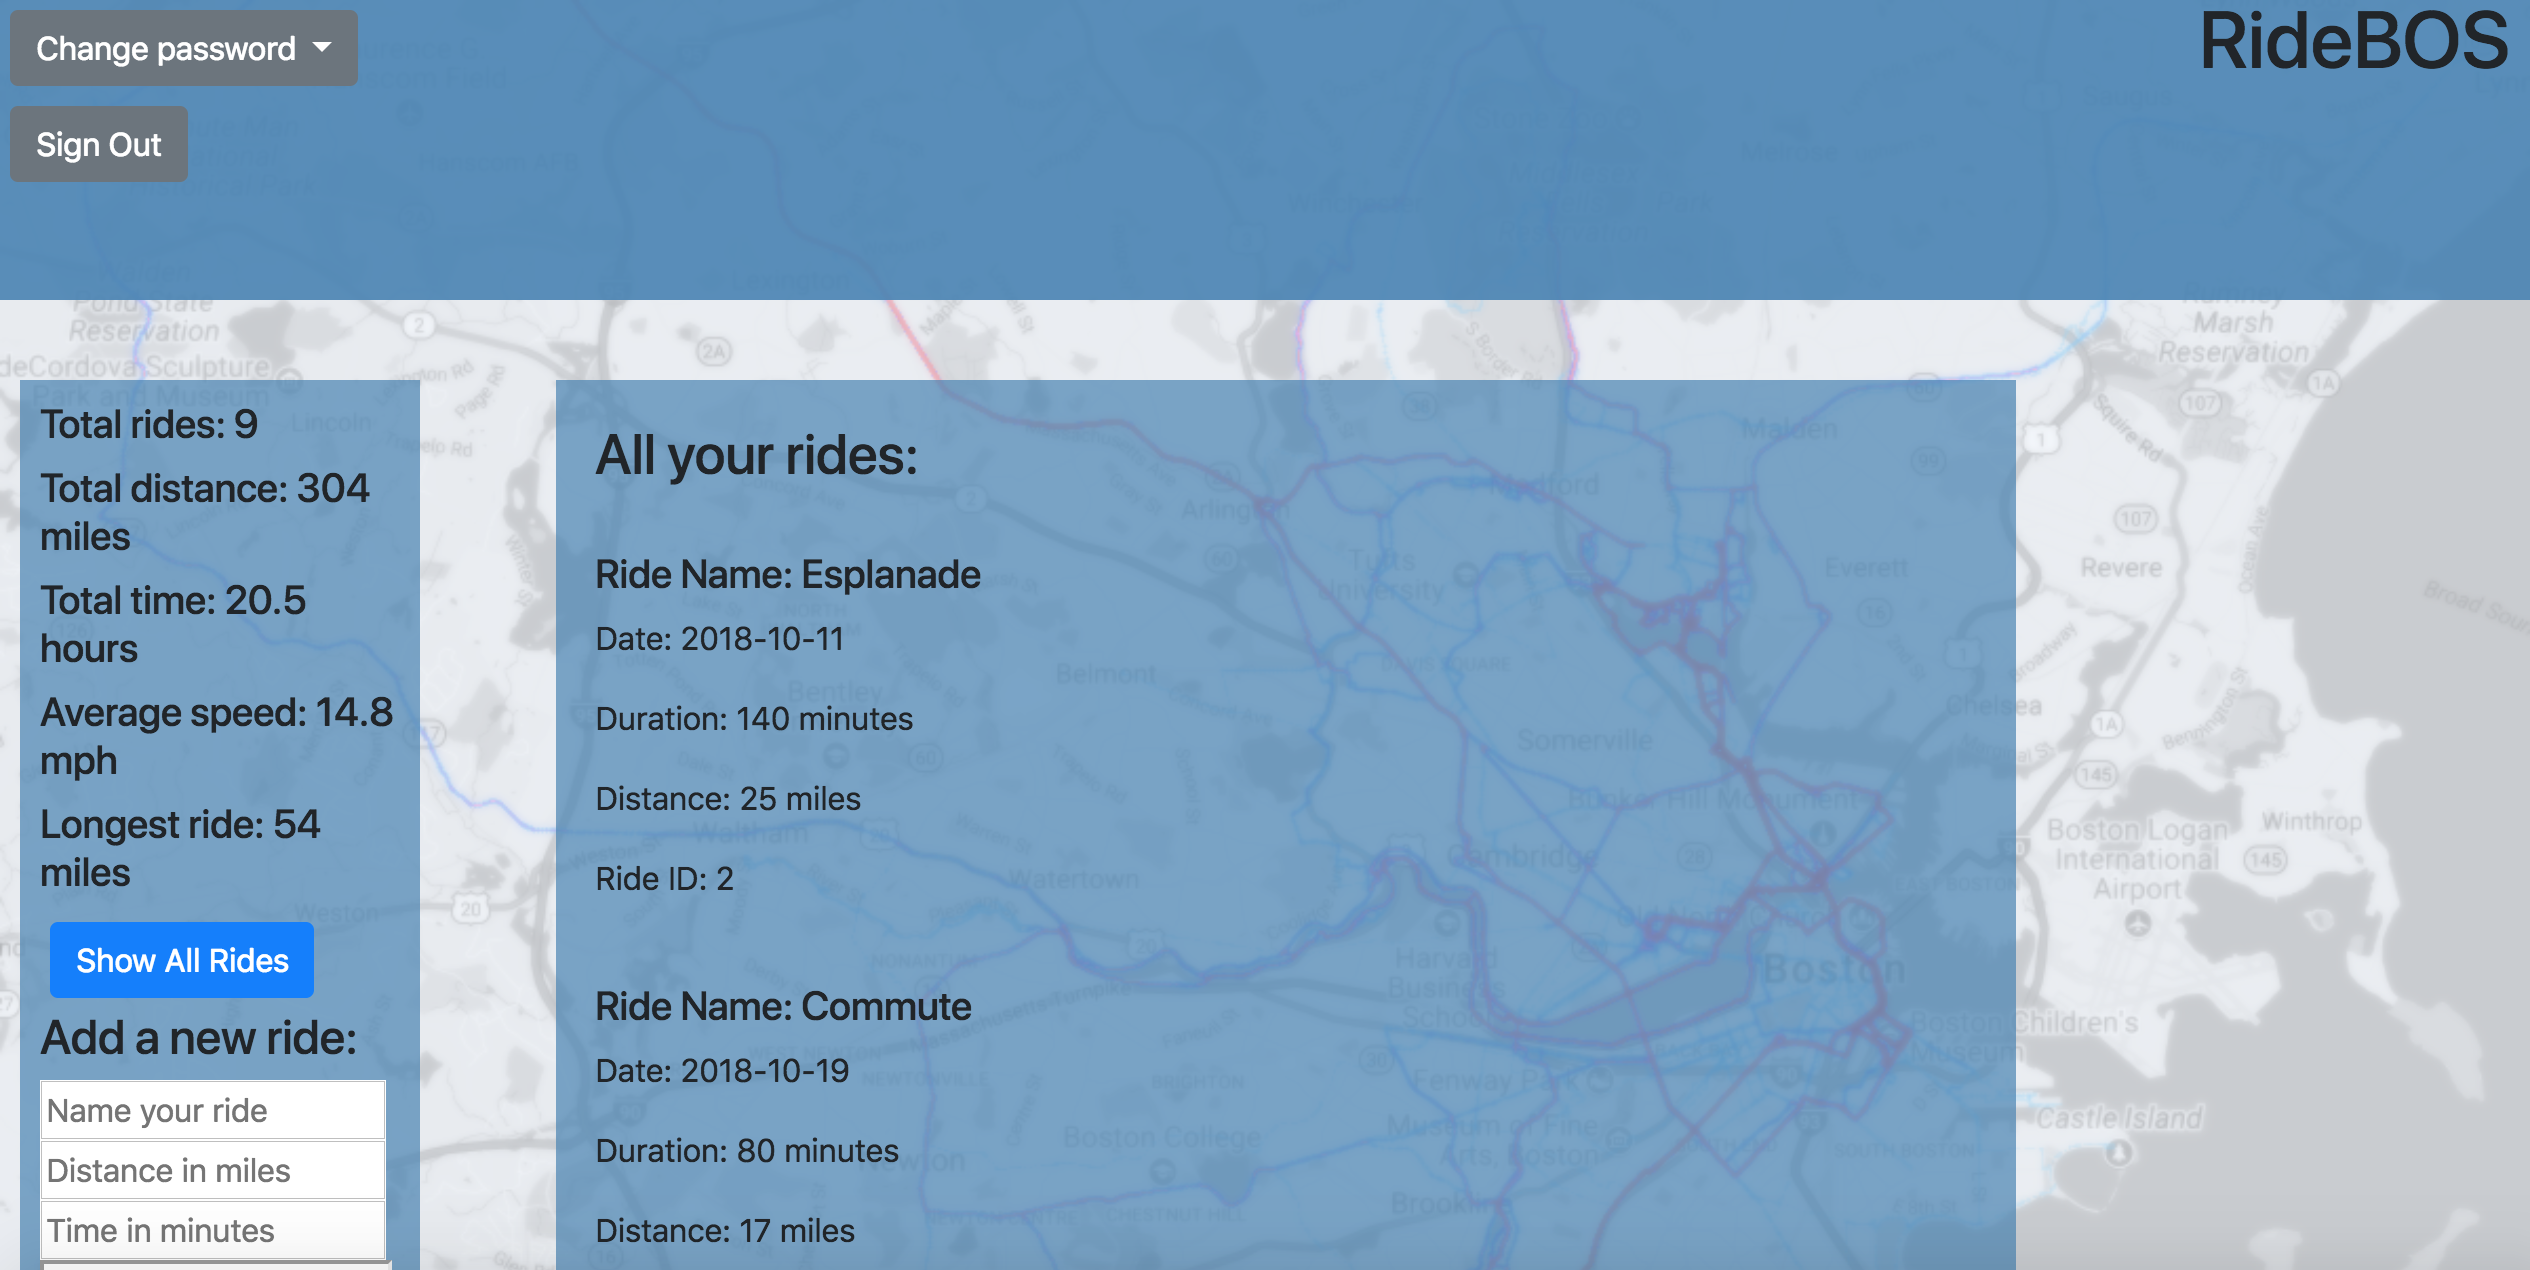Select the Time in minutes field
Viewport: 2530px width, 1270px height.
point(212,1230)
